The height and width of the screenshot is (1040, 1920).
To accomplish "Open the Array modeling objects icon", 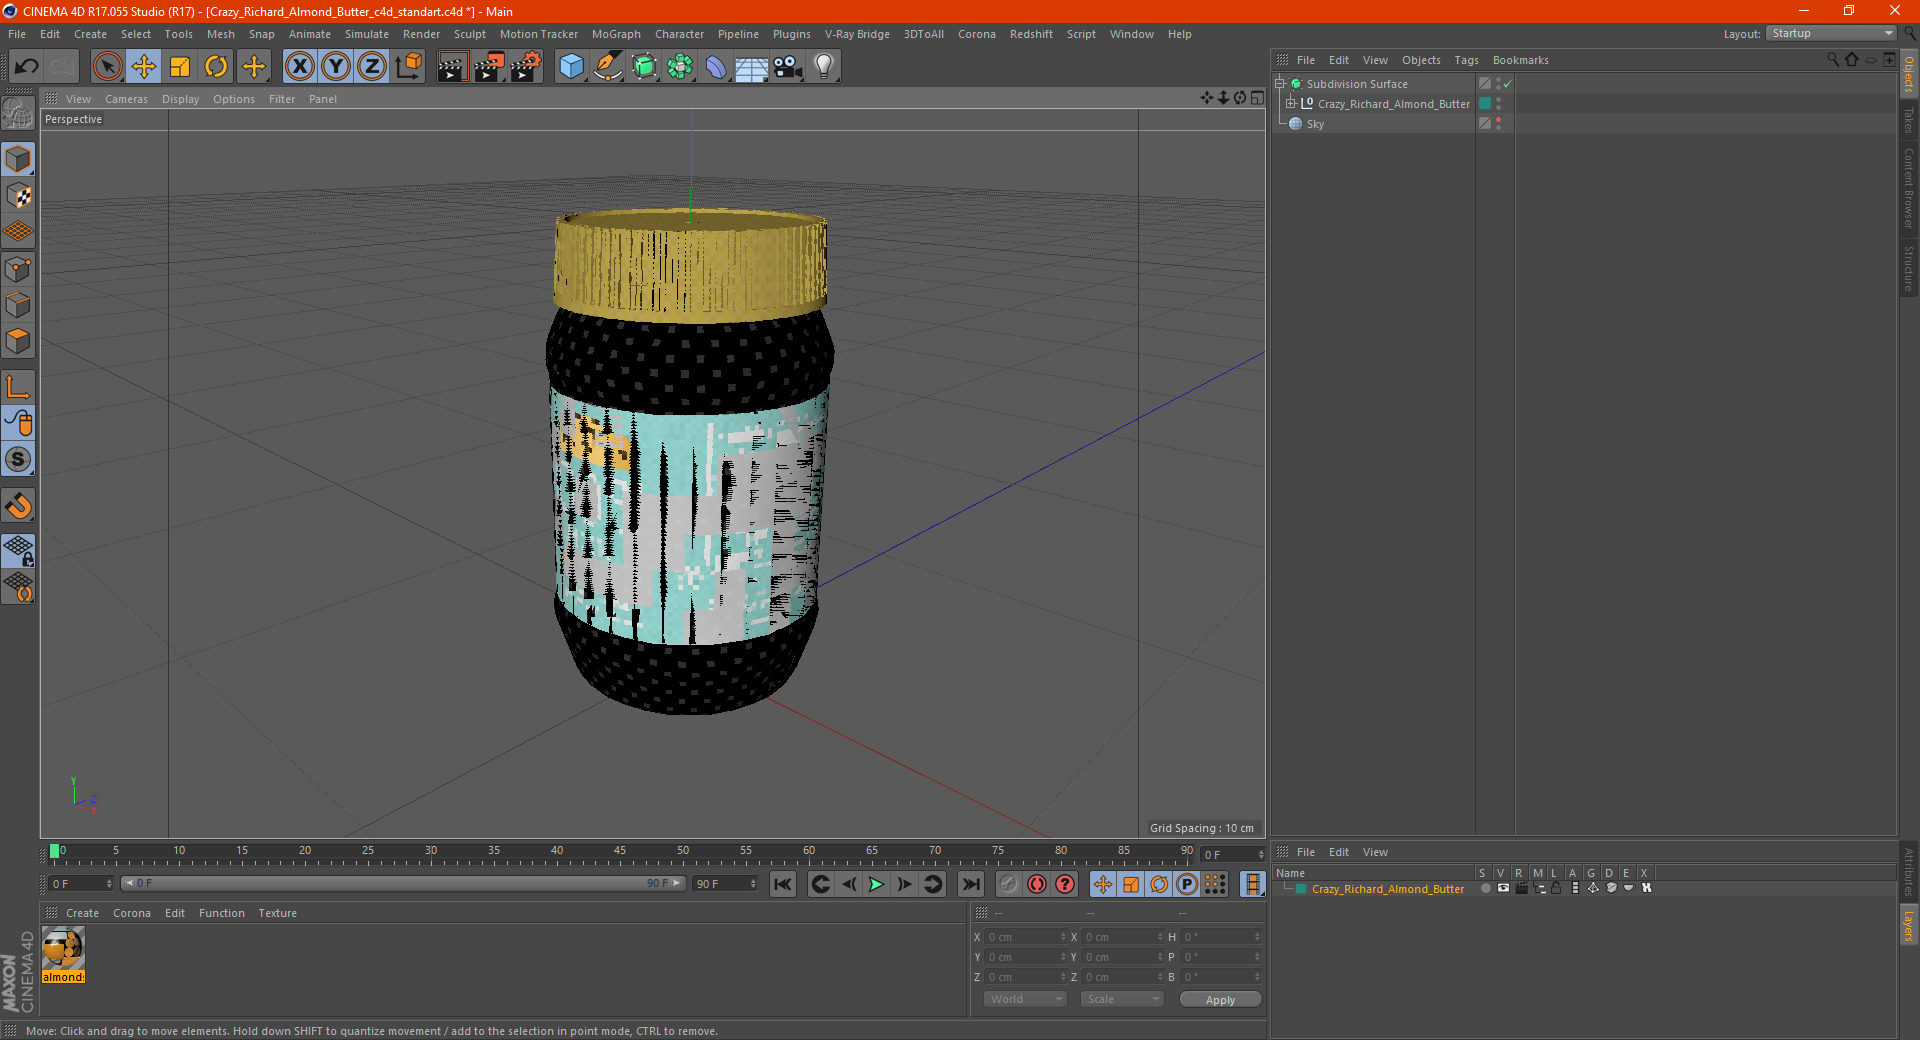I will (x=680, y=67).
